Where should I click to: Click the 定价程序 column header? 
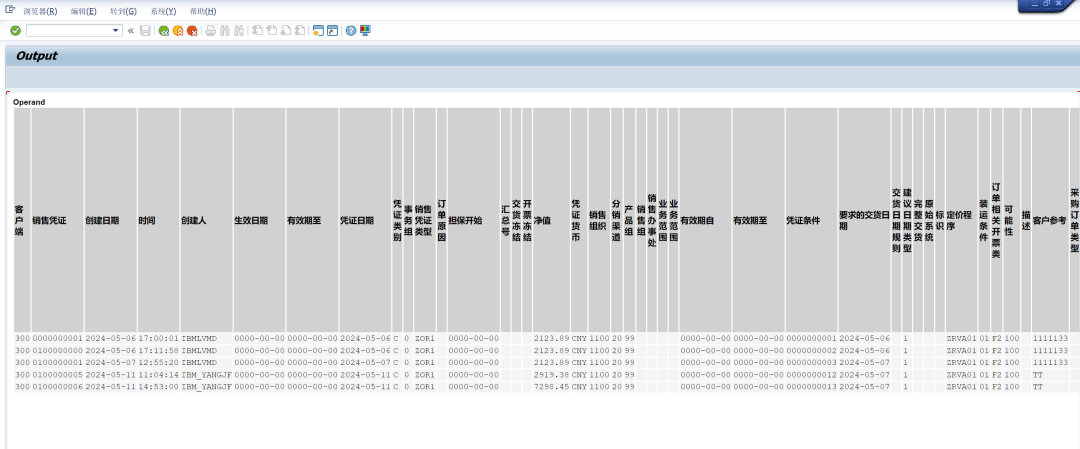(962, 220)
